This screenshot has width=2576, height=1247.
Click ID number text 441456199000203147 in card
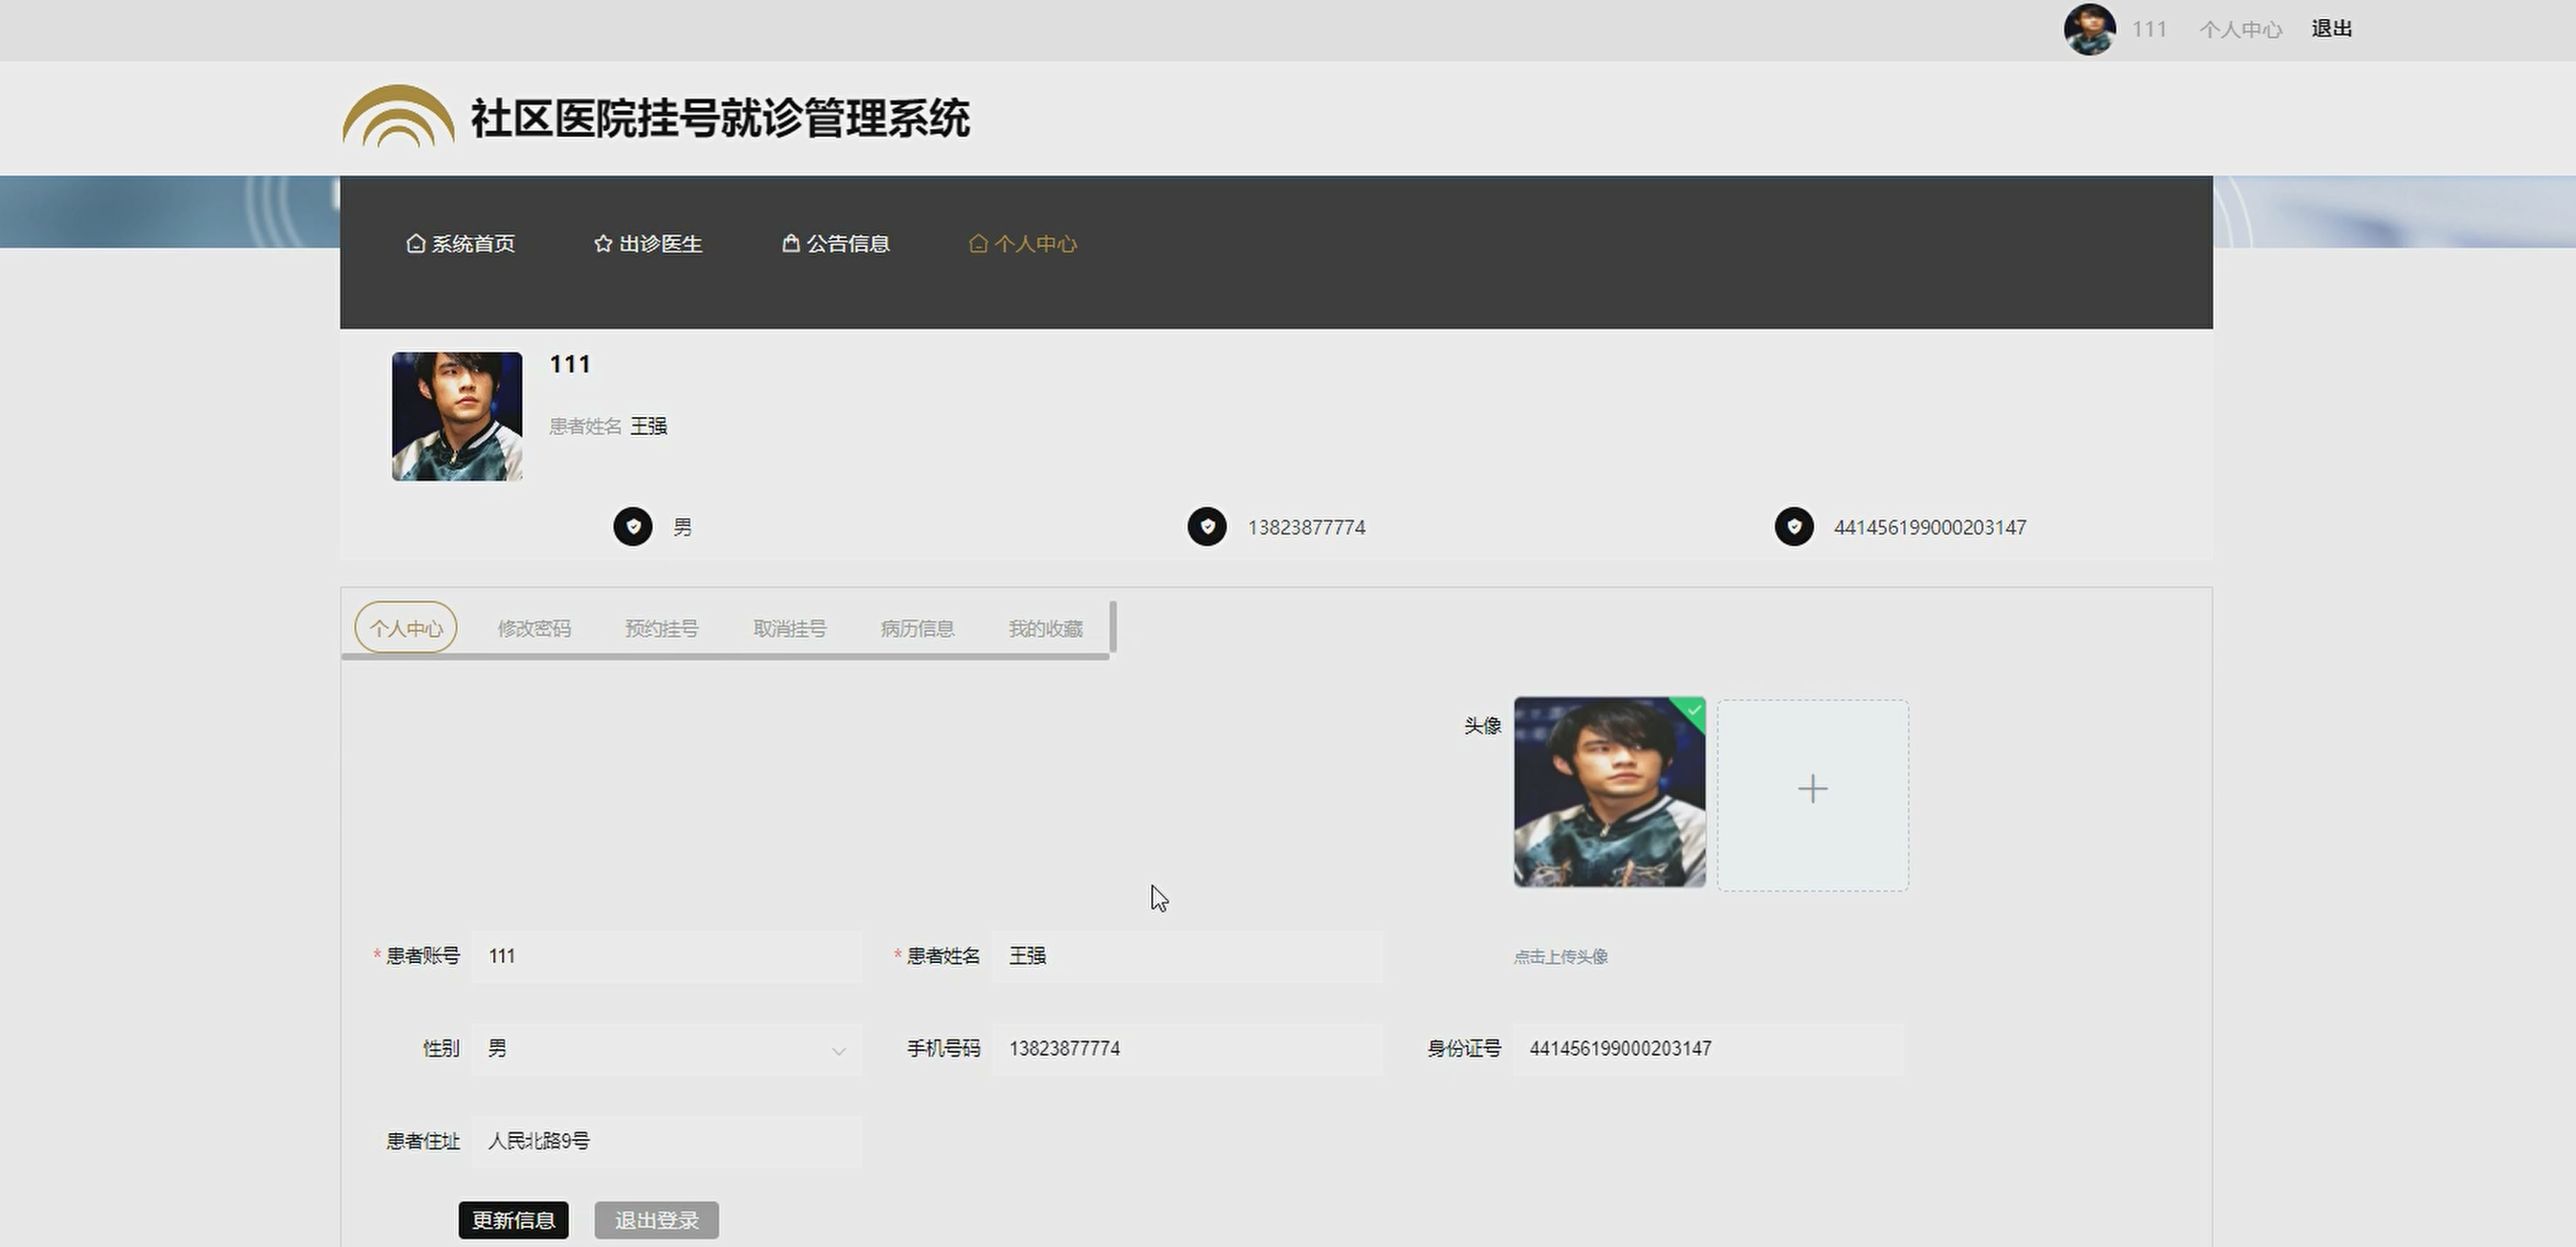pos(1930,527)
